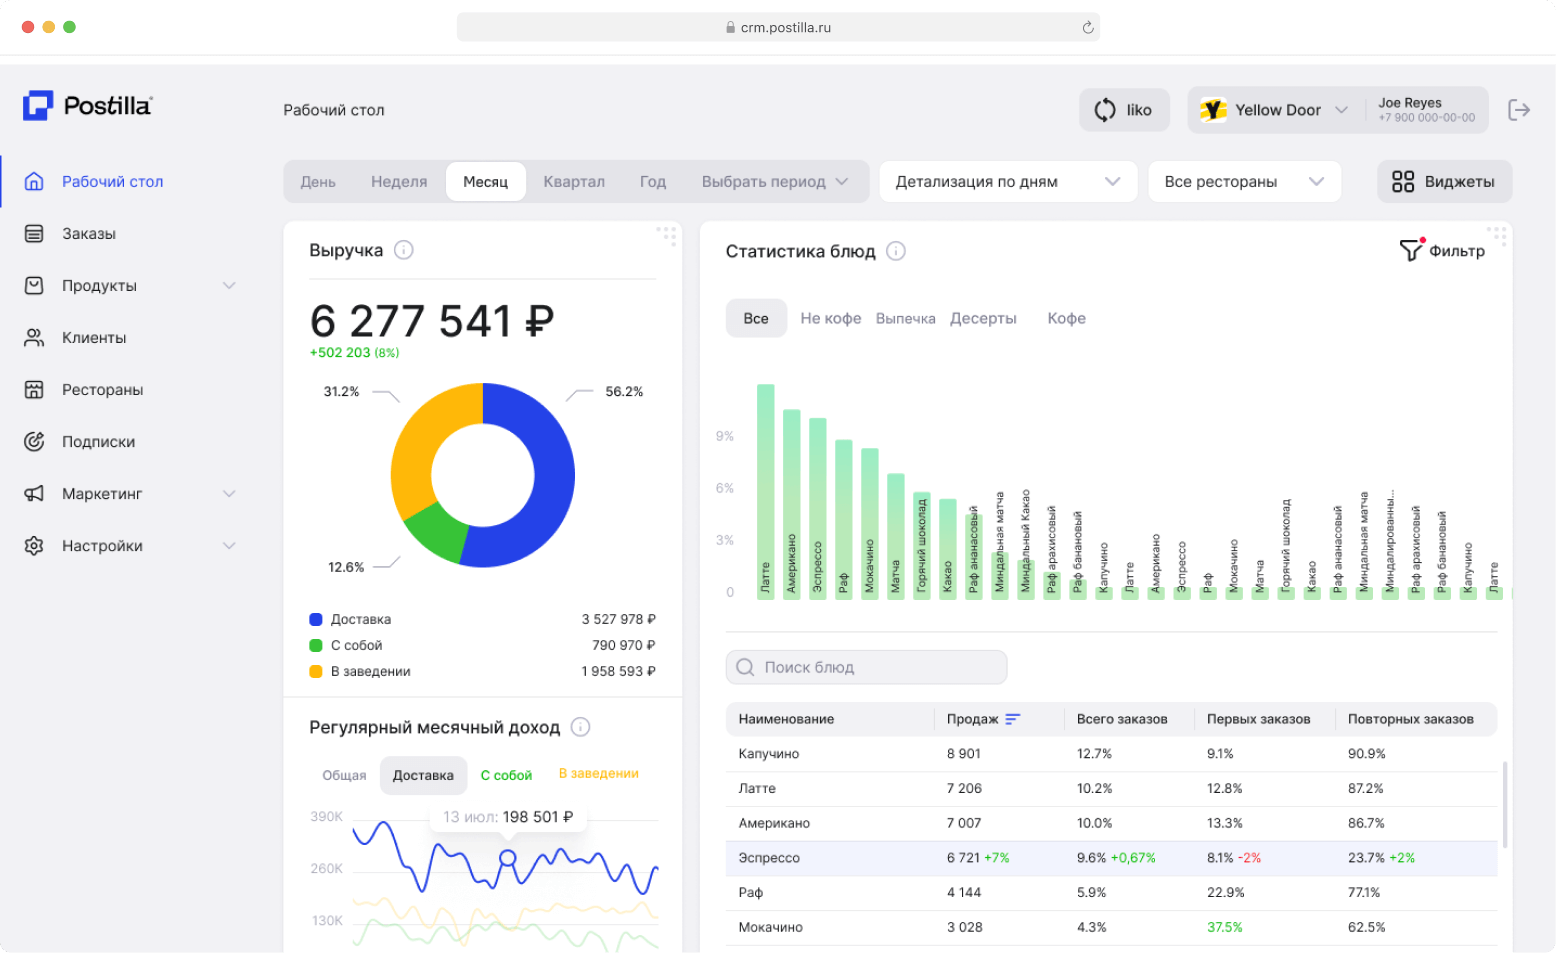Viewport: 1556px width, 953px height.
Task: Toggle the С собой income chart series
Action: [x=506, y=775]
